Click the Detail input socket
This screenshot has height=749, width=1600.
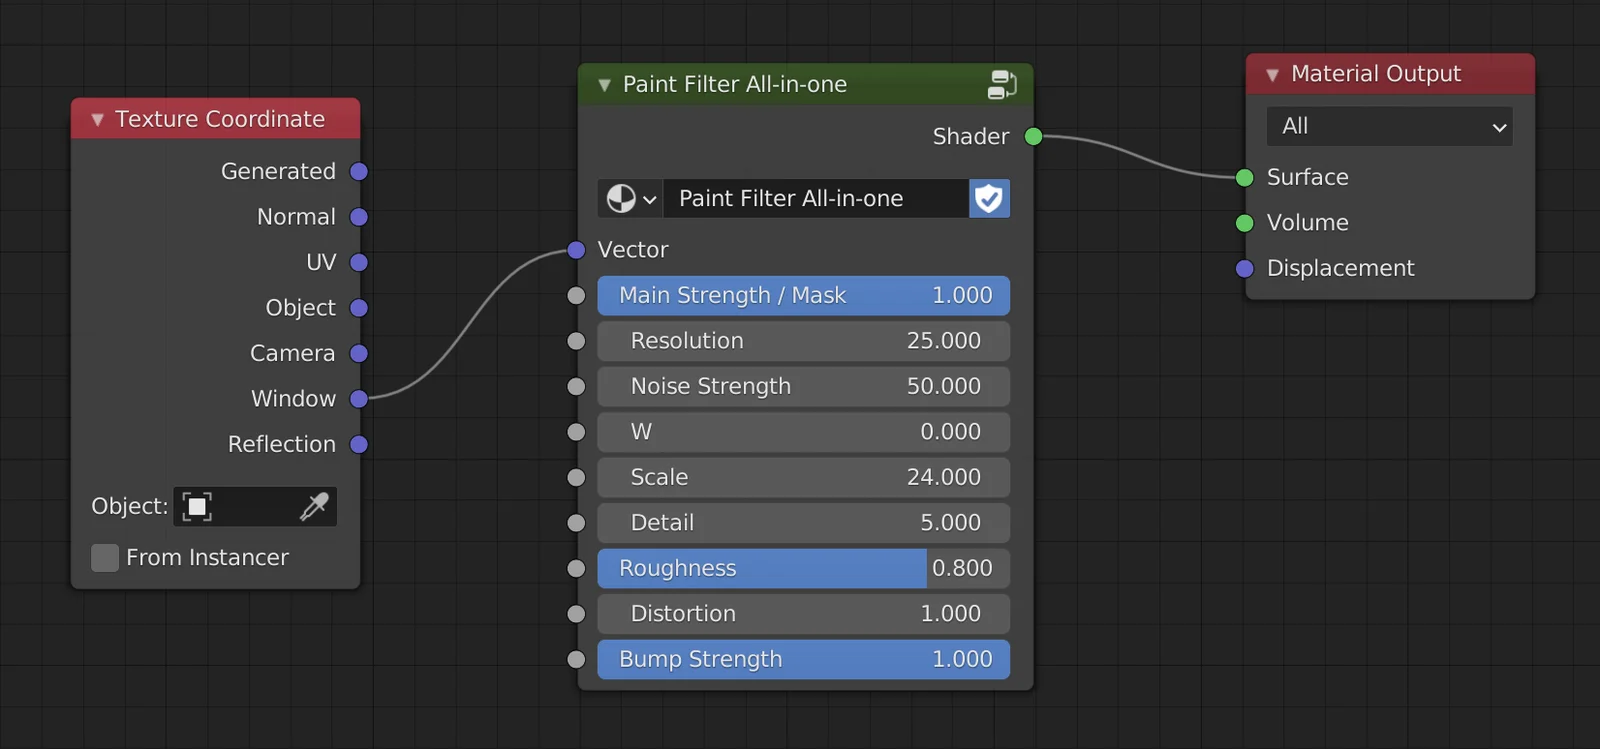pos(576,523)
